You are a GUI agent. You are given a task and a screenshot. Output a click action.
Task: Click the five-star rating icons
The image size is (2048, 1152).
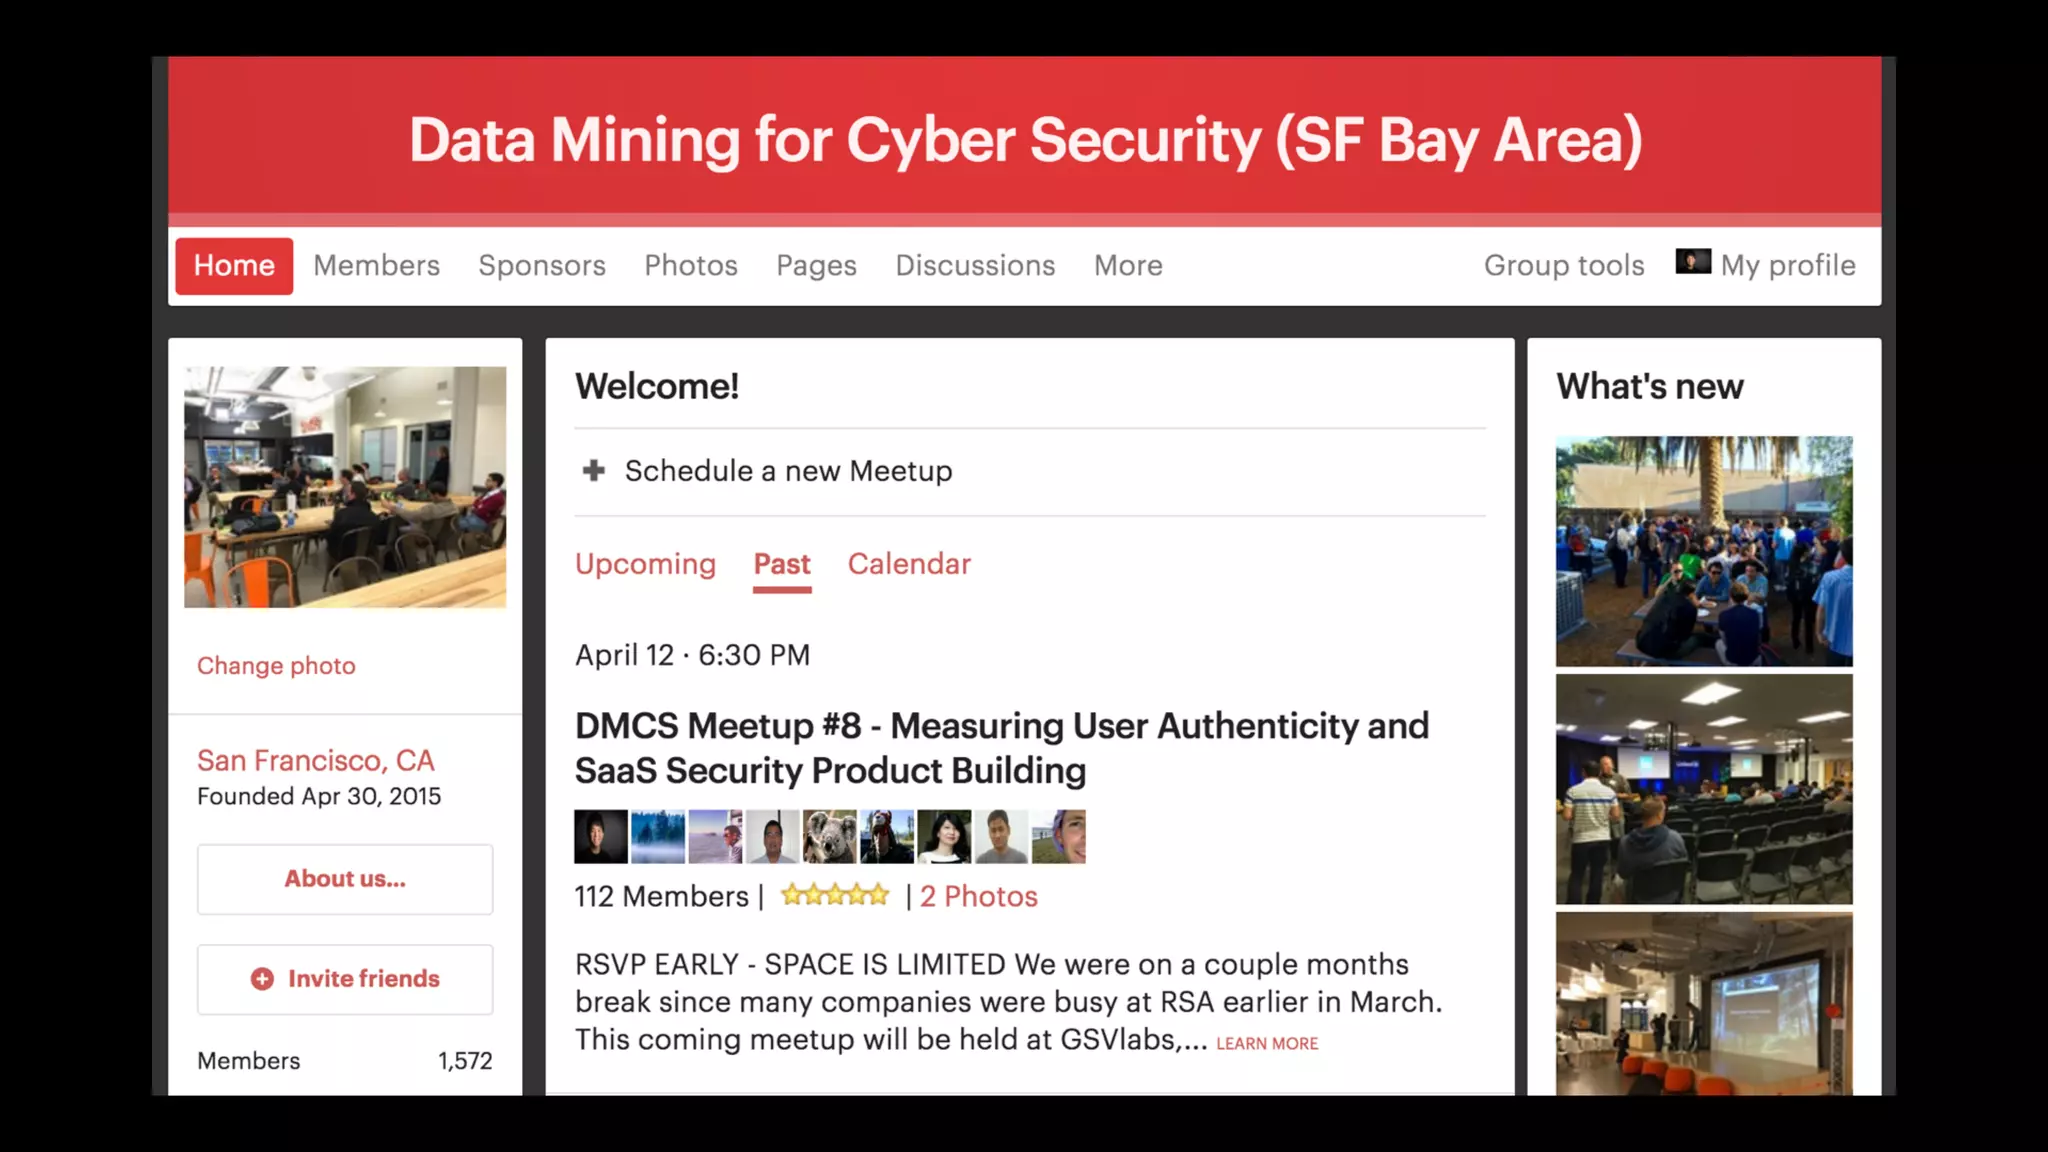click(x=834, y=895)
